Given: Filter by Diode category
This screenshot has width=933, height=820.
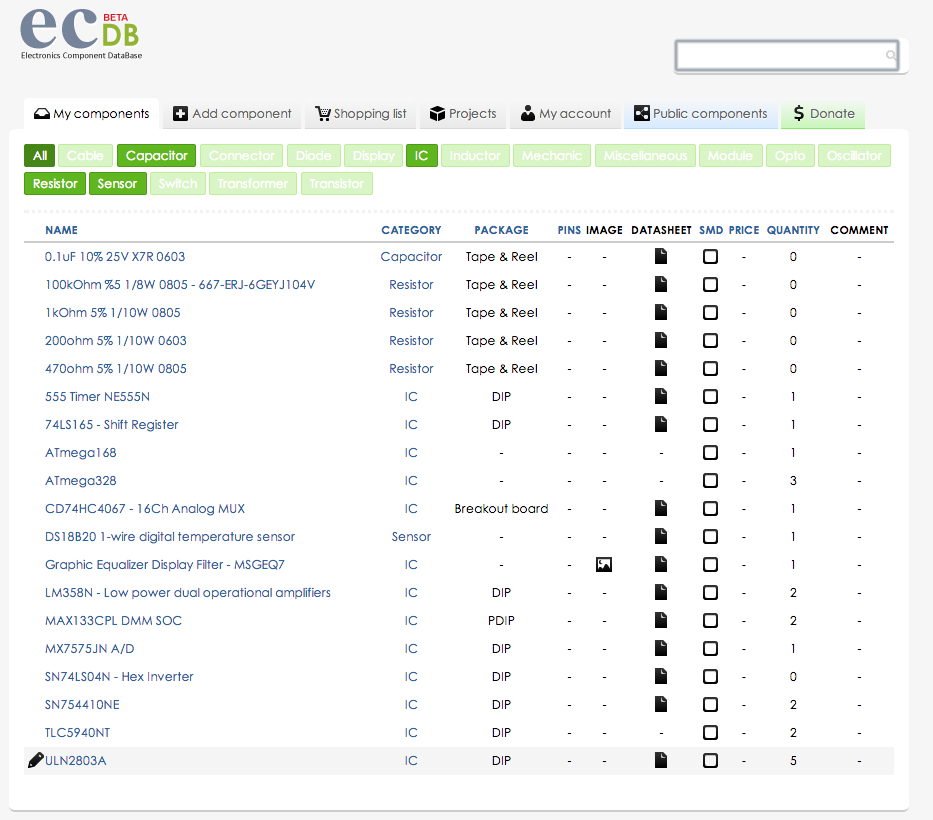Looking at the screenshot, I should [x=314, y=155].
